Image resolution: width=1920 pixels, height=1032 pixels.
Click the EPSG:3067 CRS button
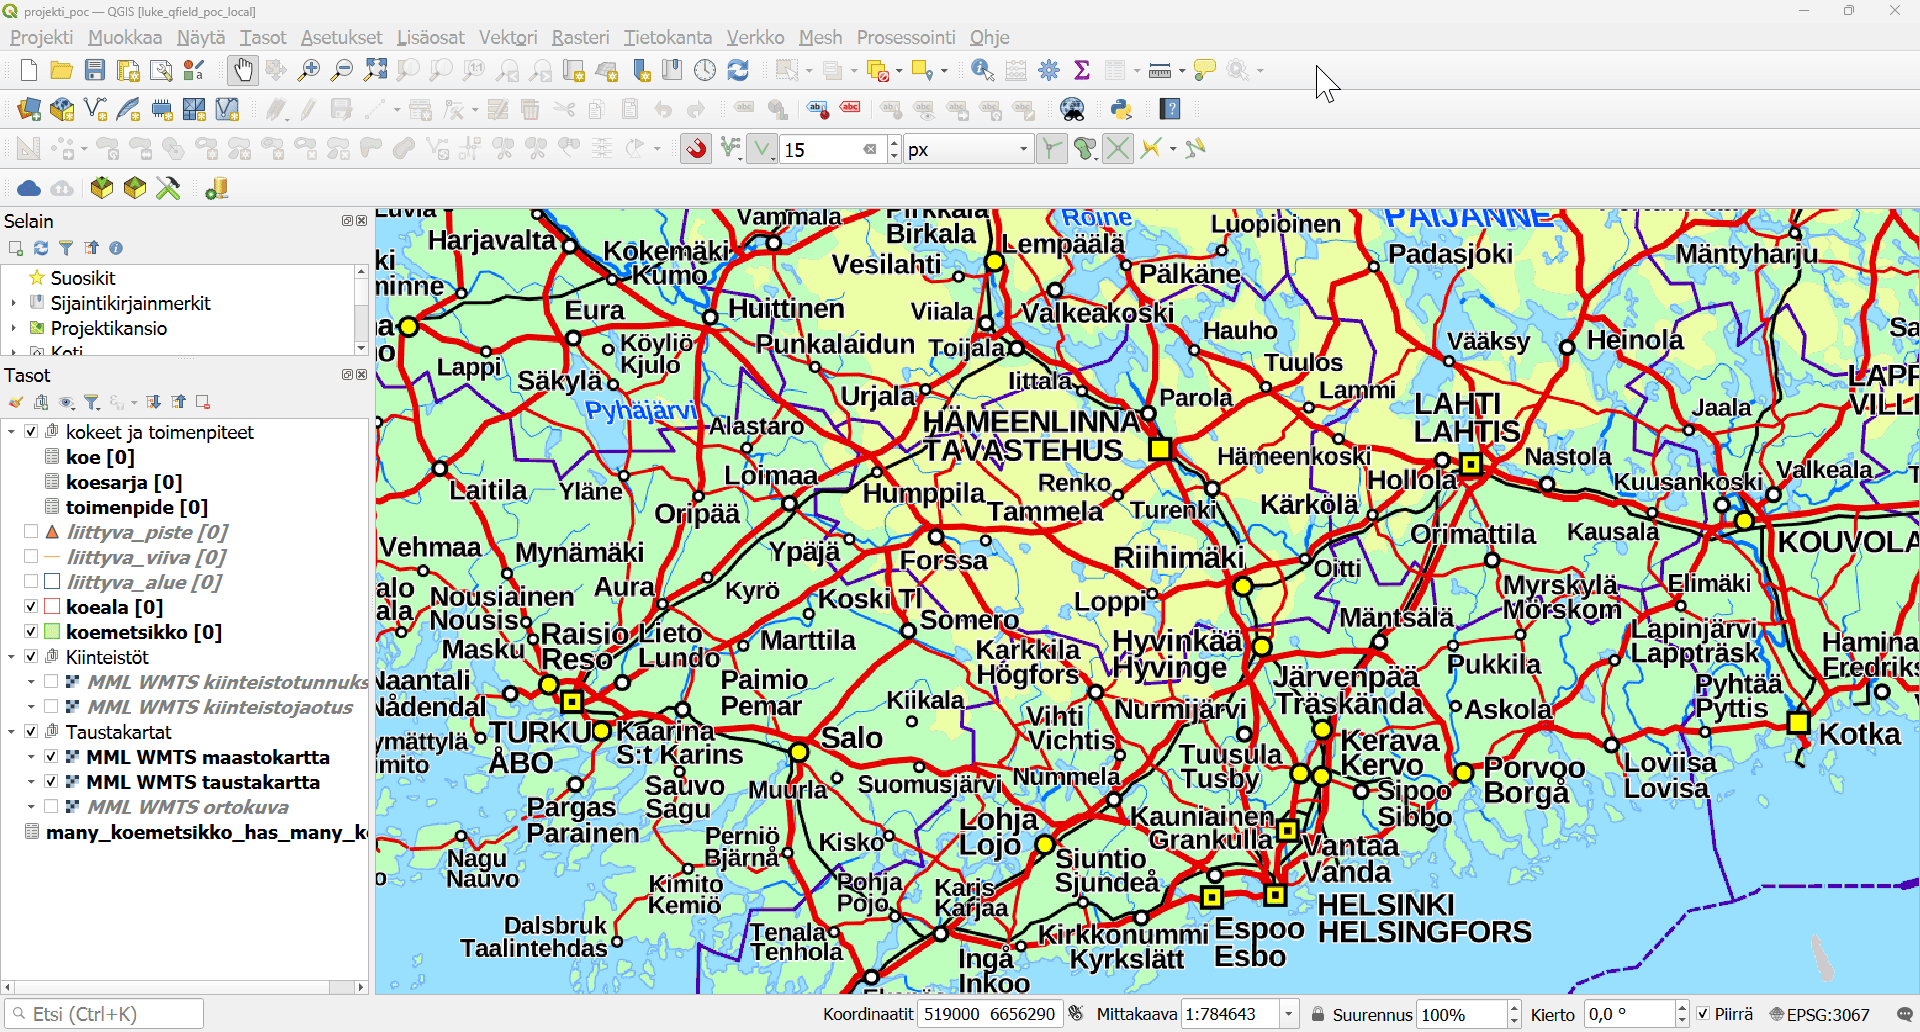(x=1820, y=1014)
